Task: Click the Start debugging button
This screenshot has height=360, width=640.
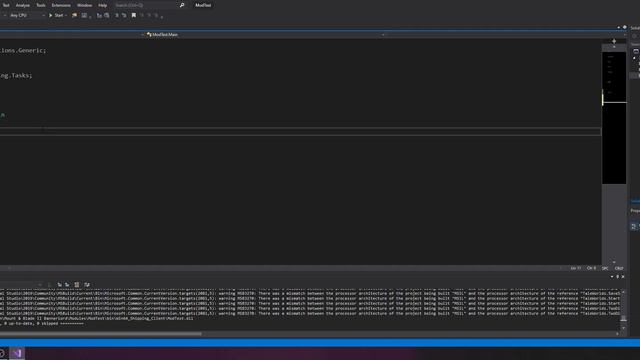Action: 56,16
